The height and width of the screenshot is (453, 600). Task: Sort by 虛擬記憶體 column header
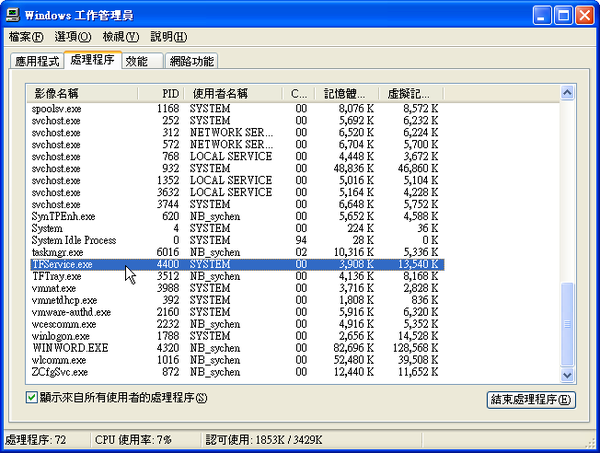[x=411, y=93]
